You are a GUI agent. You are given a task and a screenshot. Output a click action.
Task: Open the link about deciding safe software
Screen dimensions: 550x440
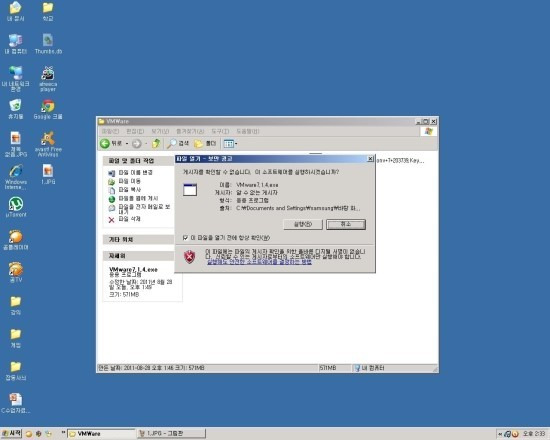pyautogui.click(x=259, y=262)
